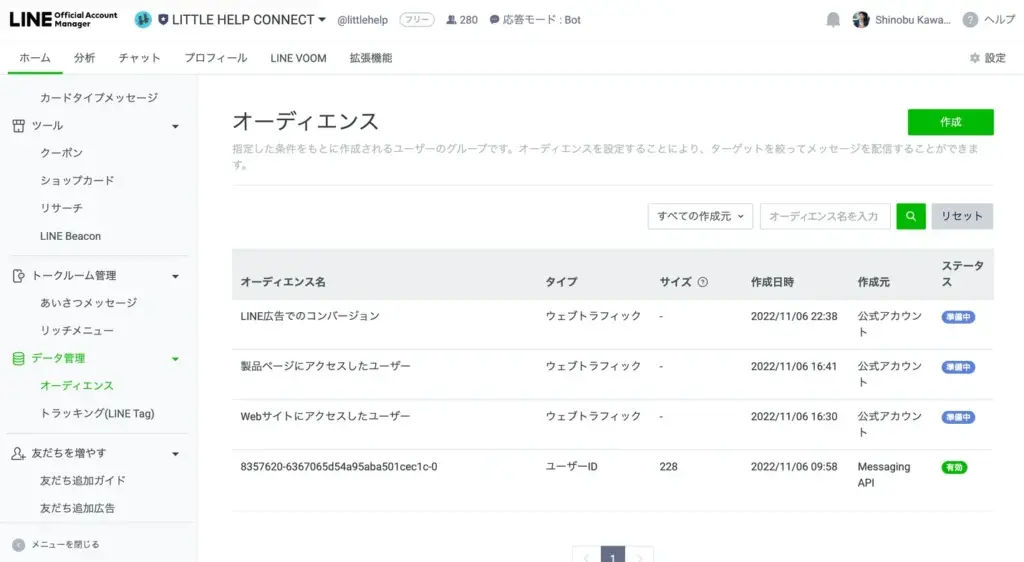Open settings via the gear icon
Viewport: 1024px width, 562px height.
pyautogui.click(x=975, y=58)
